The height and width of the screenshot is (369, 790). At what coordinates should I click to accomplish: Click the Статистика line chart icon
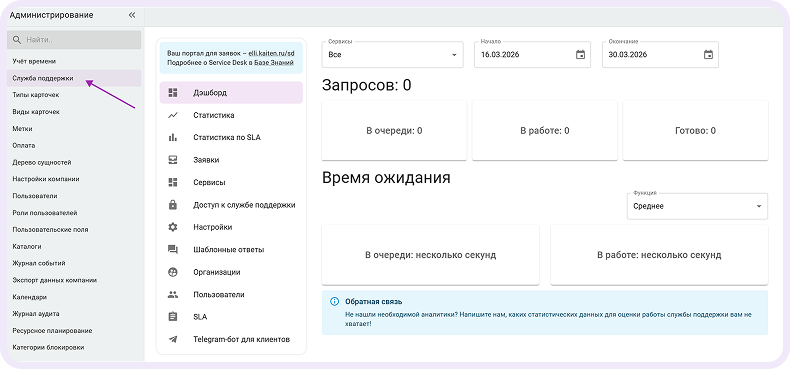pos(173,115)
